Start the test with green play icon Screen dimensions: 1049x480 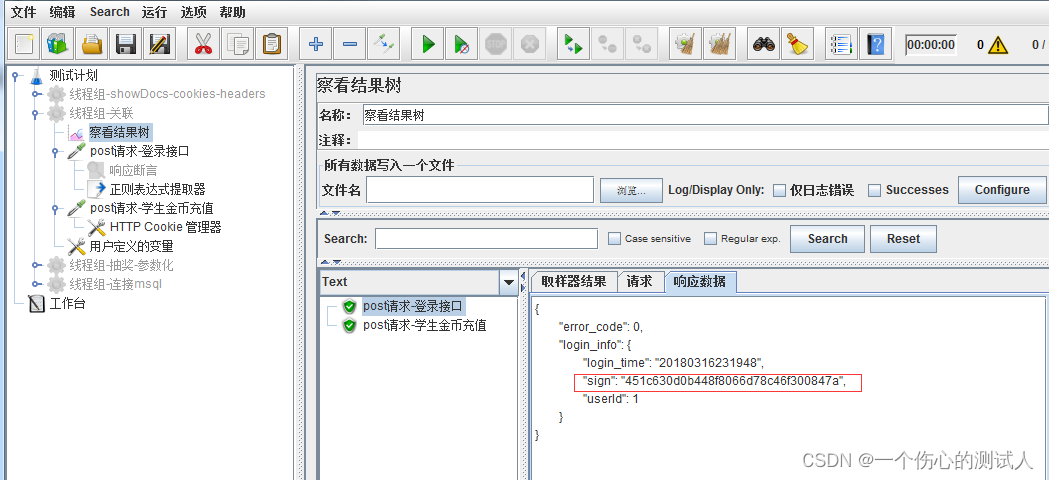(427, 45)
